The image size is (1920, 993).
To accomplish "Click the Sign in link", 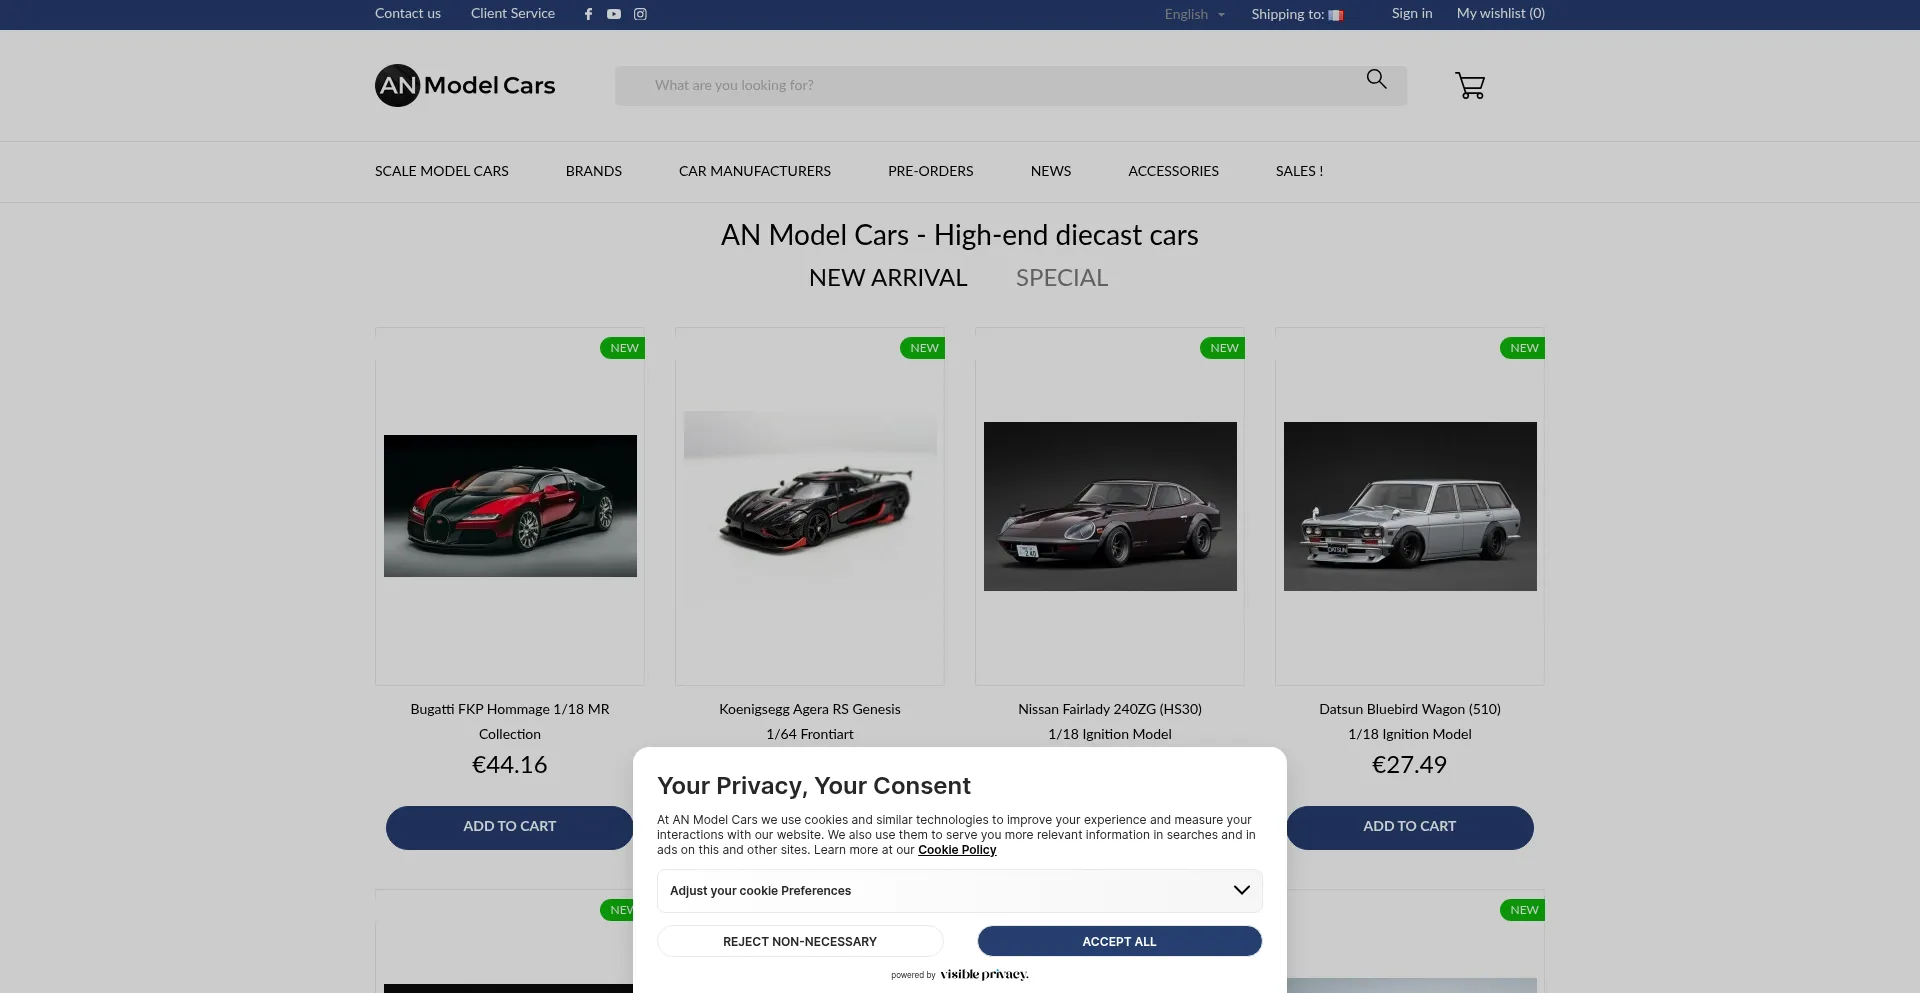I will point(1412,13).
